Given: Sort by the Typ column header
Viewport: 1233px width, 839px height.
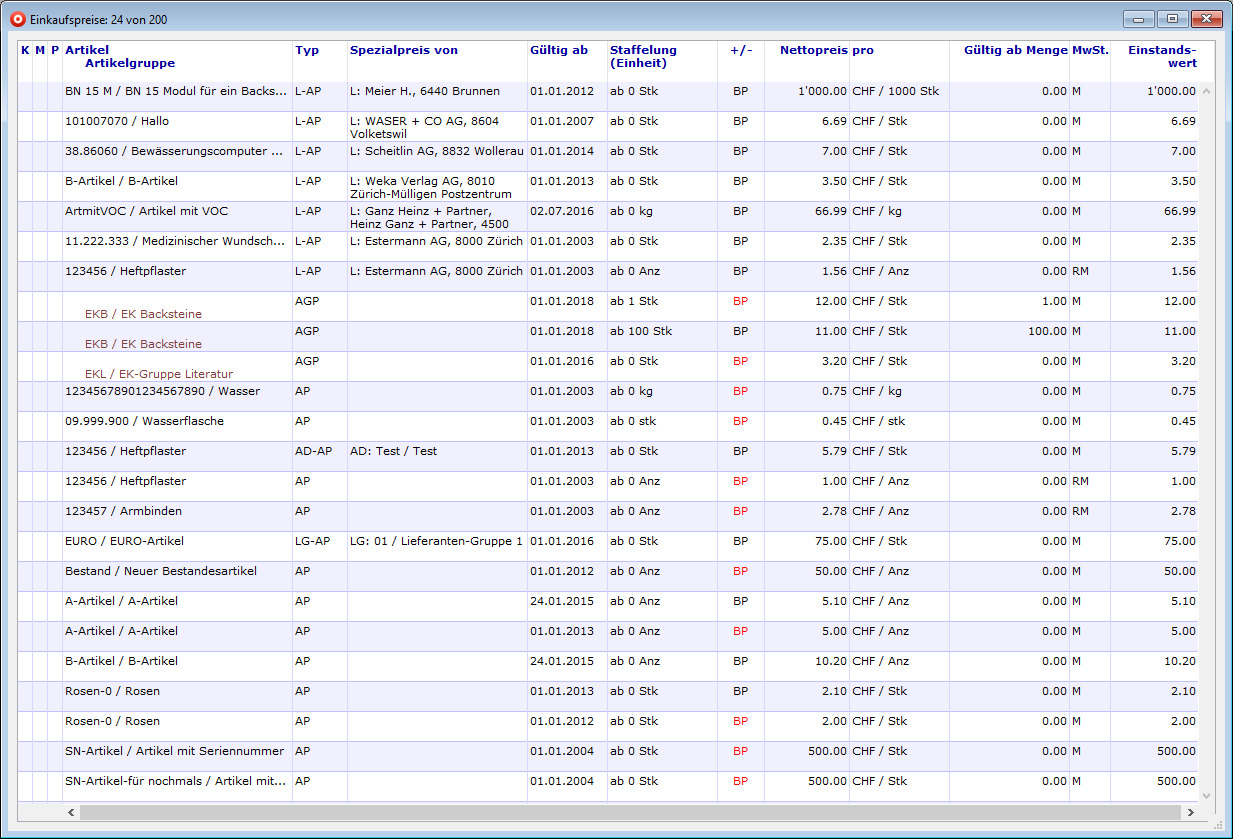Looking at the screenshot, I should click(x=306, y=50).
